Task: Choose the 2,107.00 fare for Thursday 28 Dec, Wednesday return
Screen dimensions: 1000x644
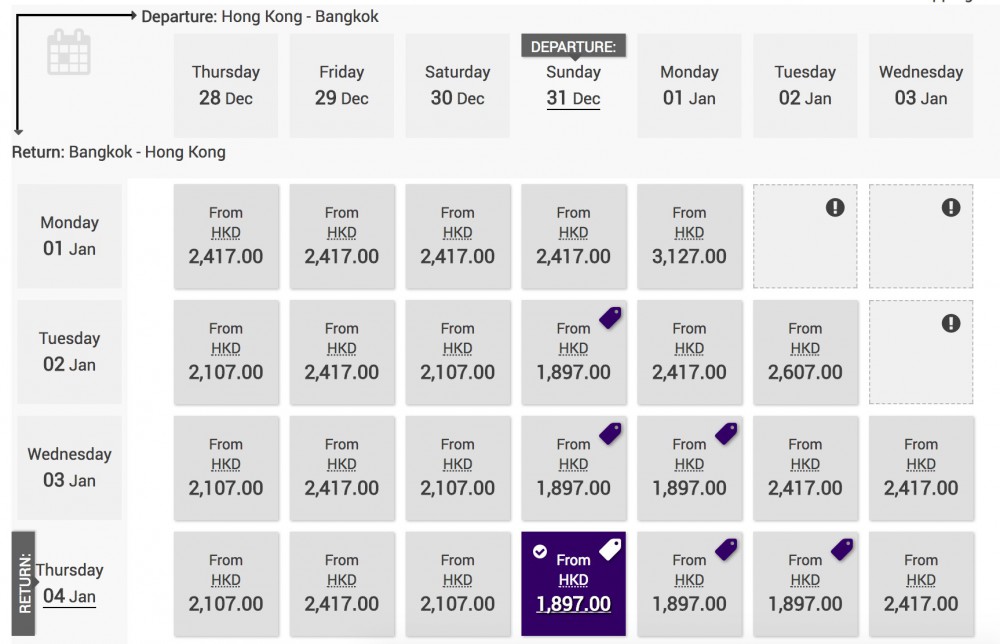Action: point(226,468)
